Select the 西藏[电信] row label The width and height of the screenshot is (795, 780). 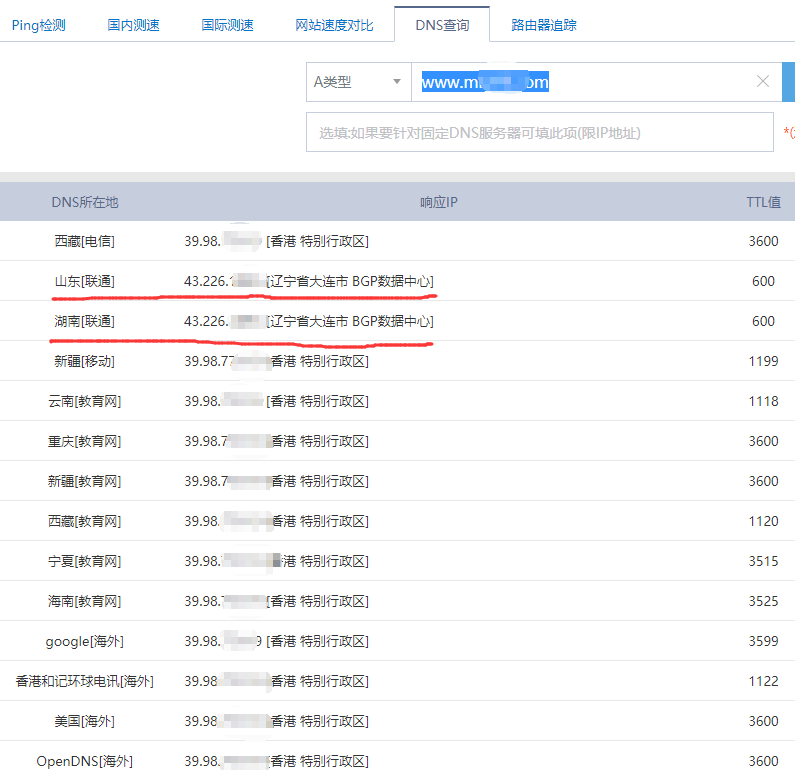tap(85, 241)
